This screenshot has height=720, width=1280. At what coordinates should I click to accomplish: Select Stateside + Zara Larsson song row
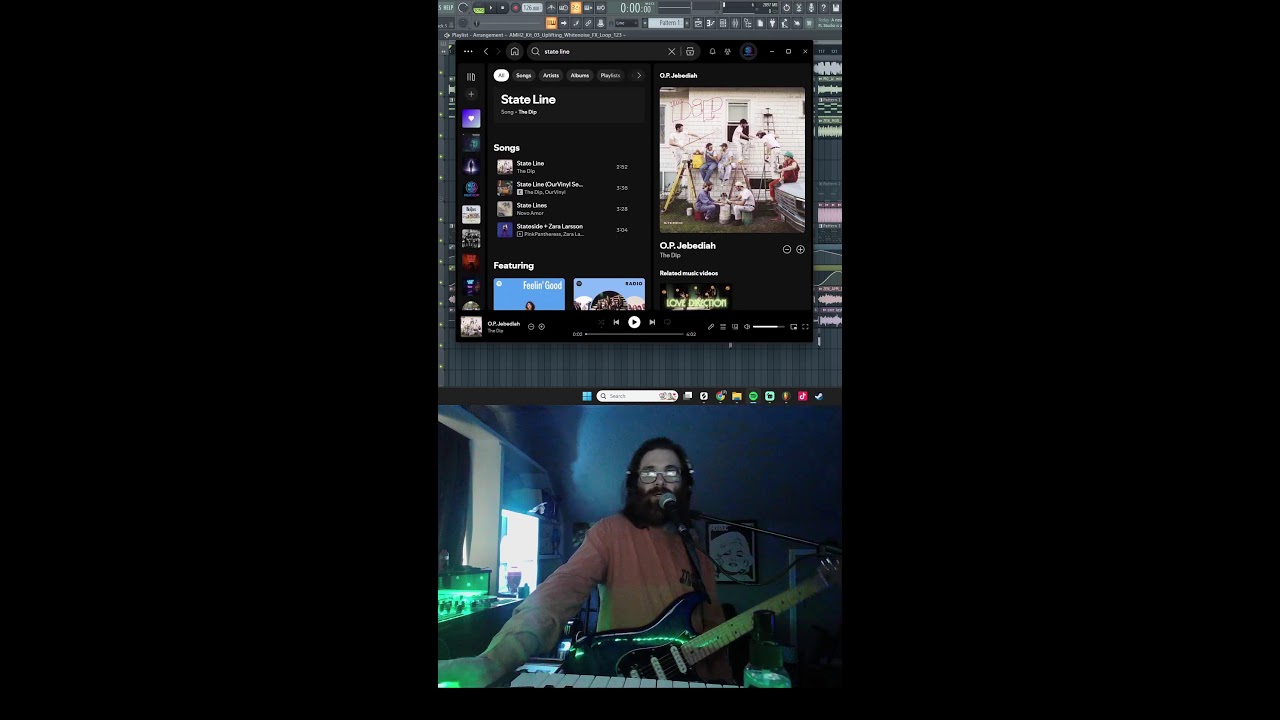point(569,230)
